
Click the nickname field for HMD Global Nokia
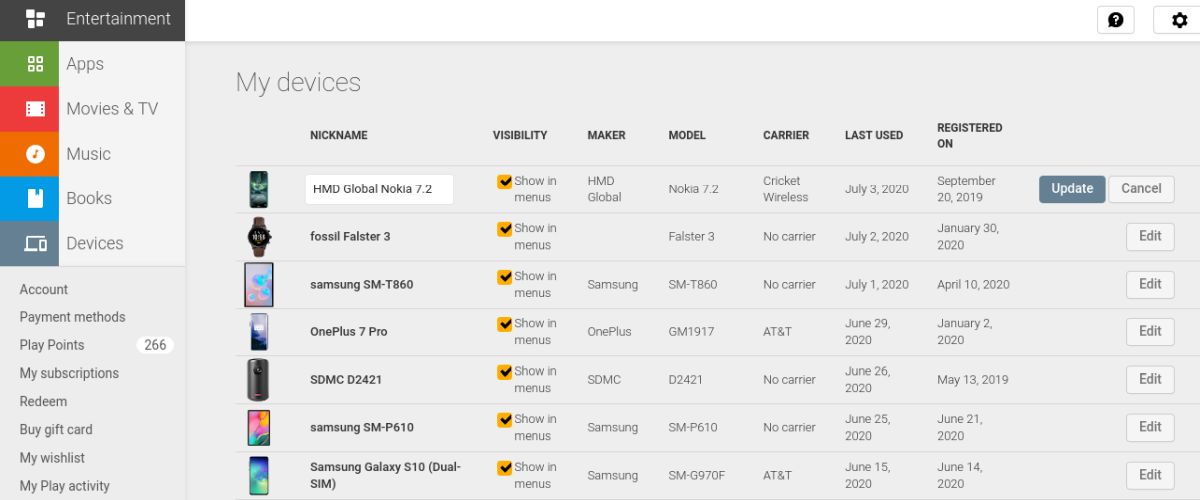[x=379, y=189]
